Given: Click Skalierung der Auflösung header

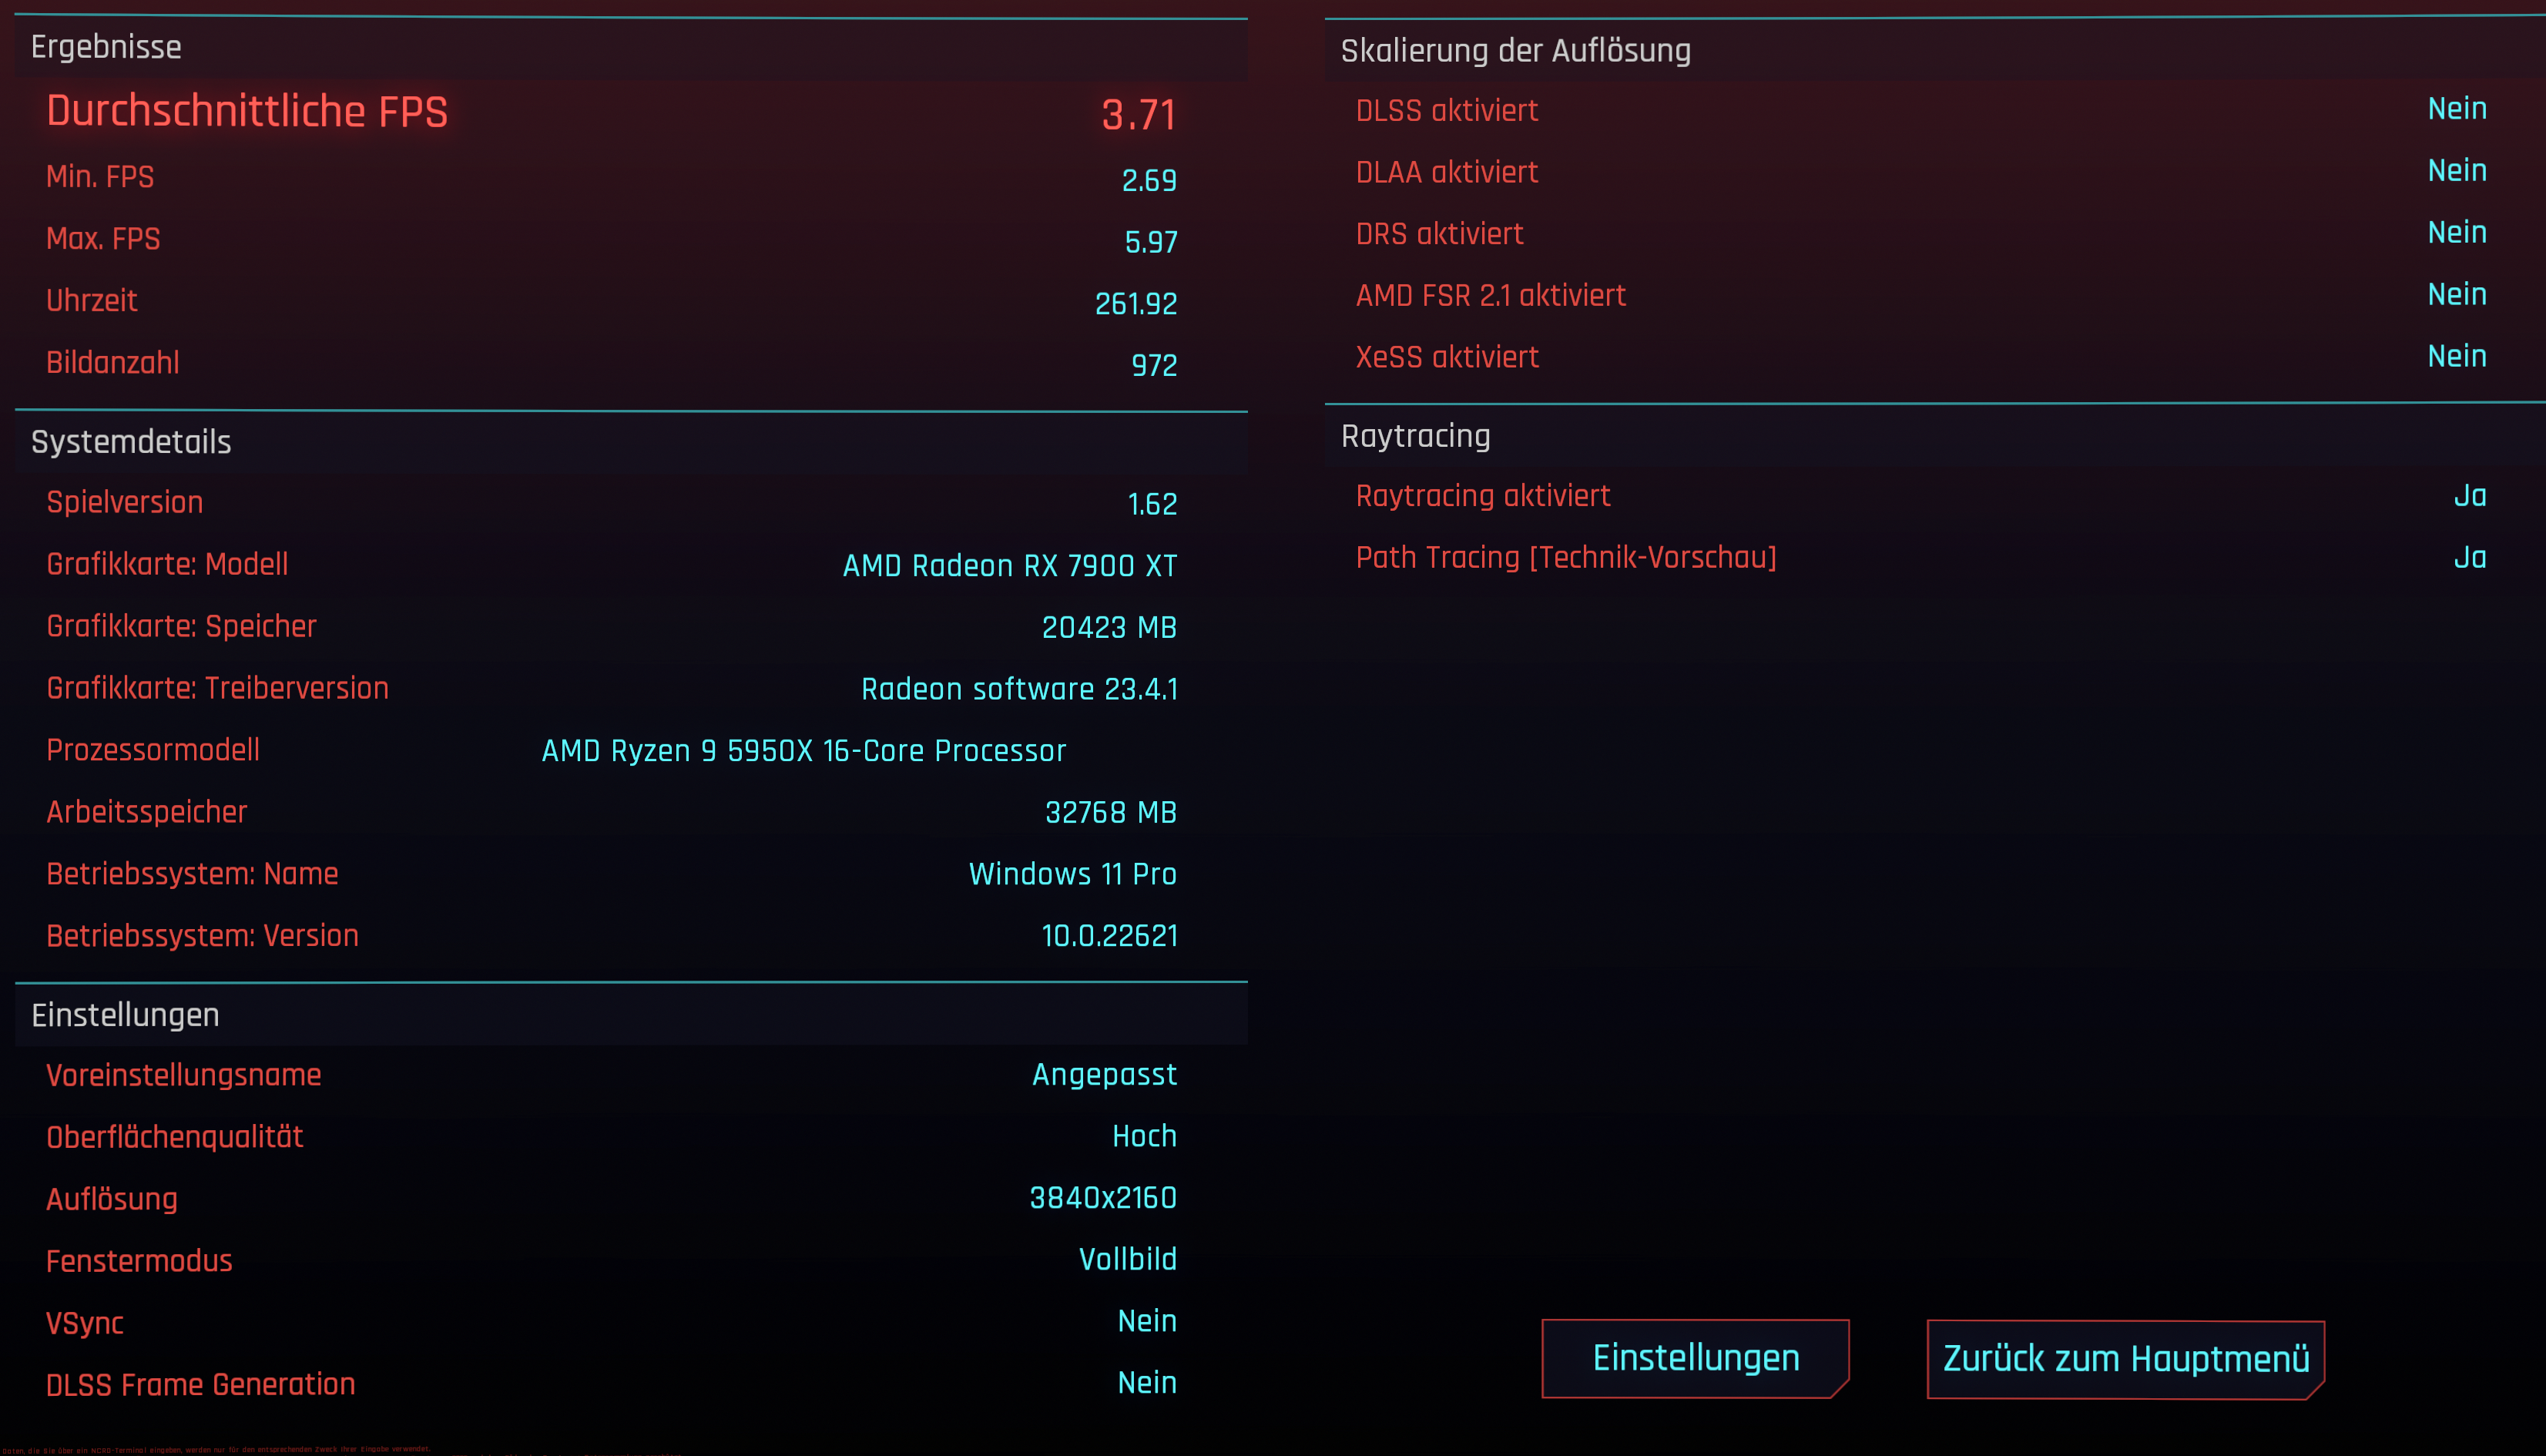Looking at the screenshot, I should click(1515, 51).
